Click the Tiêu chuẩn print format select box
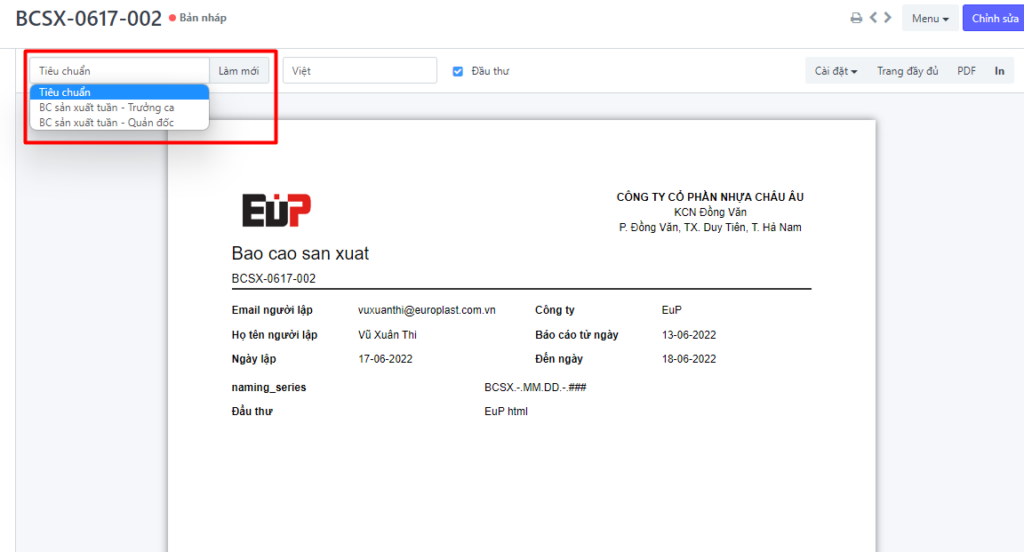Viewport: 1024px width, 552px height. coord(119,71)
